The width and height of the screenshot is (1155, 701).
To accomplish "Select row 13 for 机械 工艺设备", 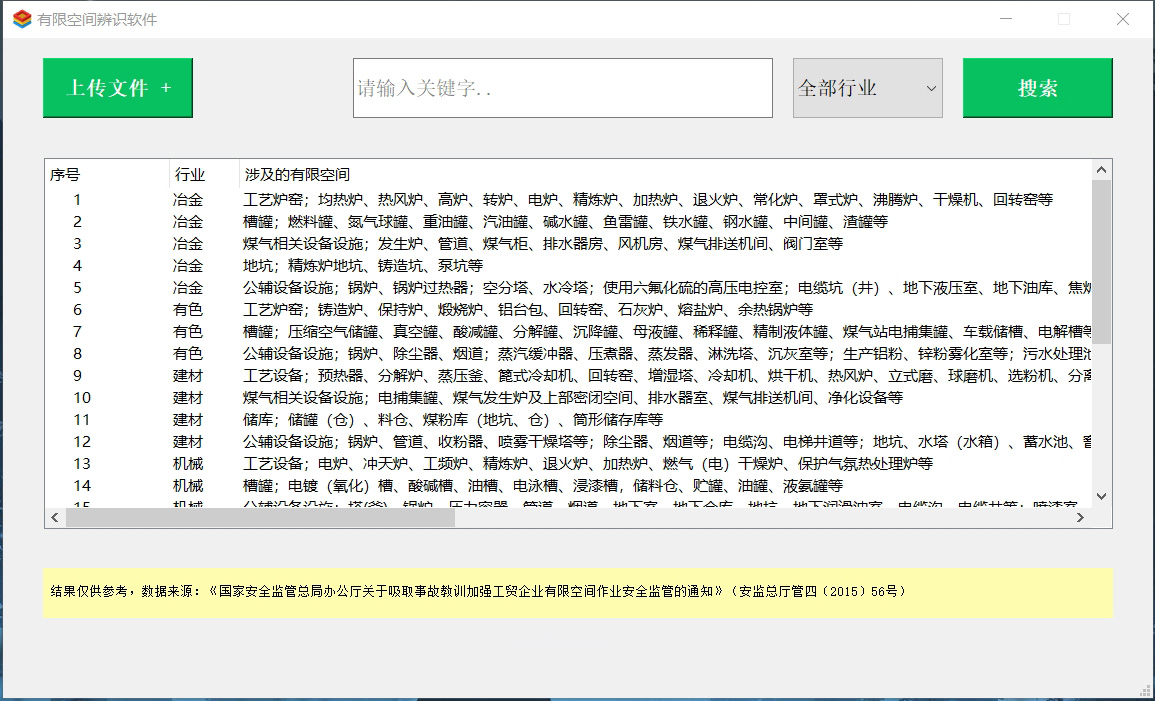I will [400, 463].
